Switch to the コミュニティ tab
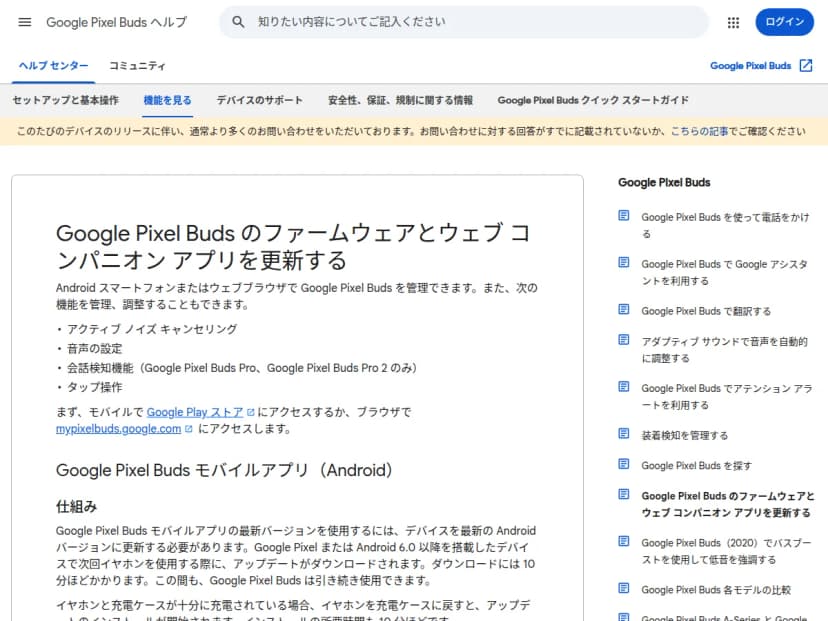This screenshot has width=828, height=621. pos(137,65)
